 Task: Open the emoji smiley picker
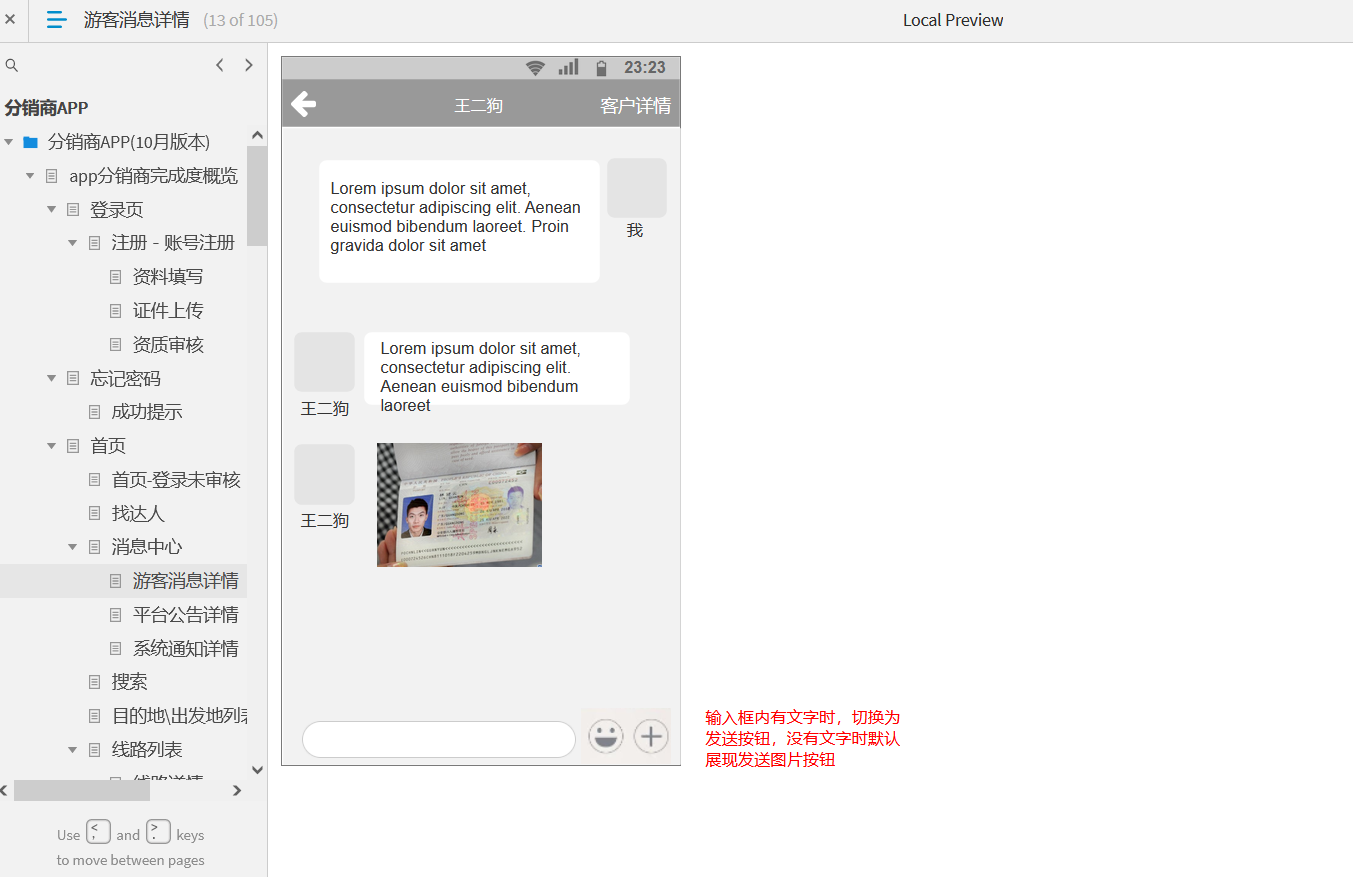605,737
